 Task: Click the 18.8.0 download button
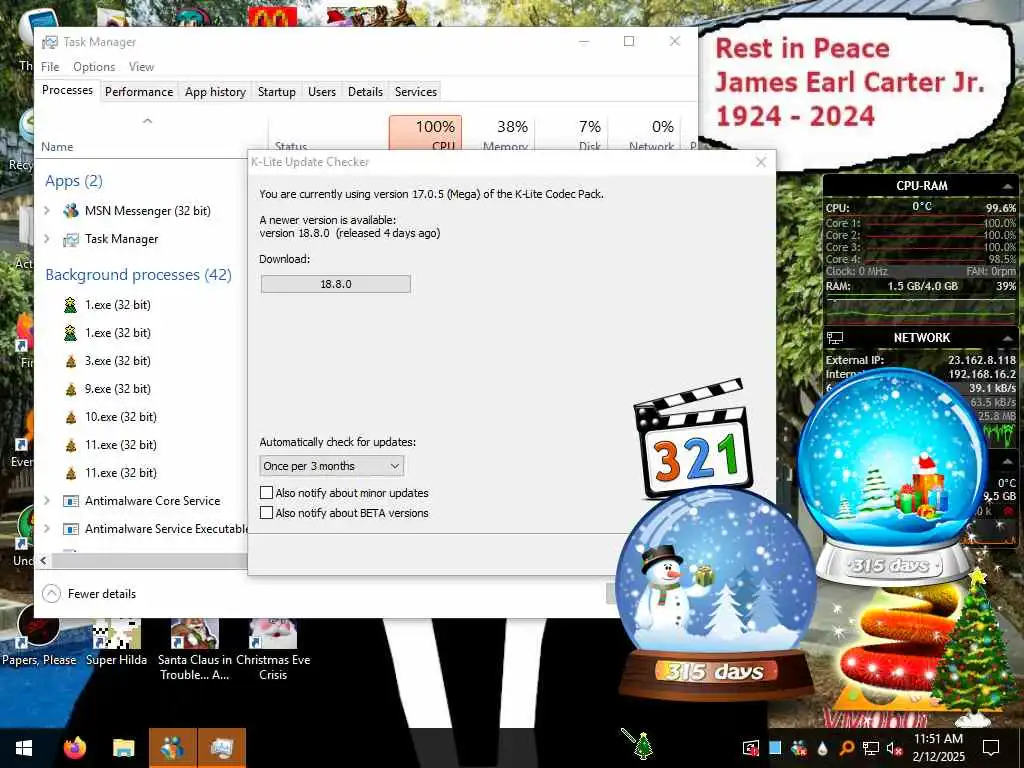(x=336, y=284)
